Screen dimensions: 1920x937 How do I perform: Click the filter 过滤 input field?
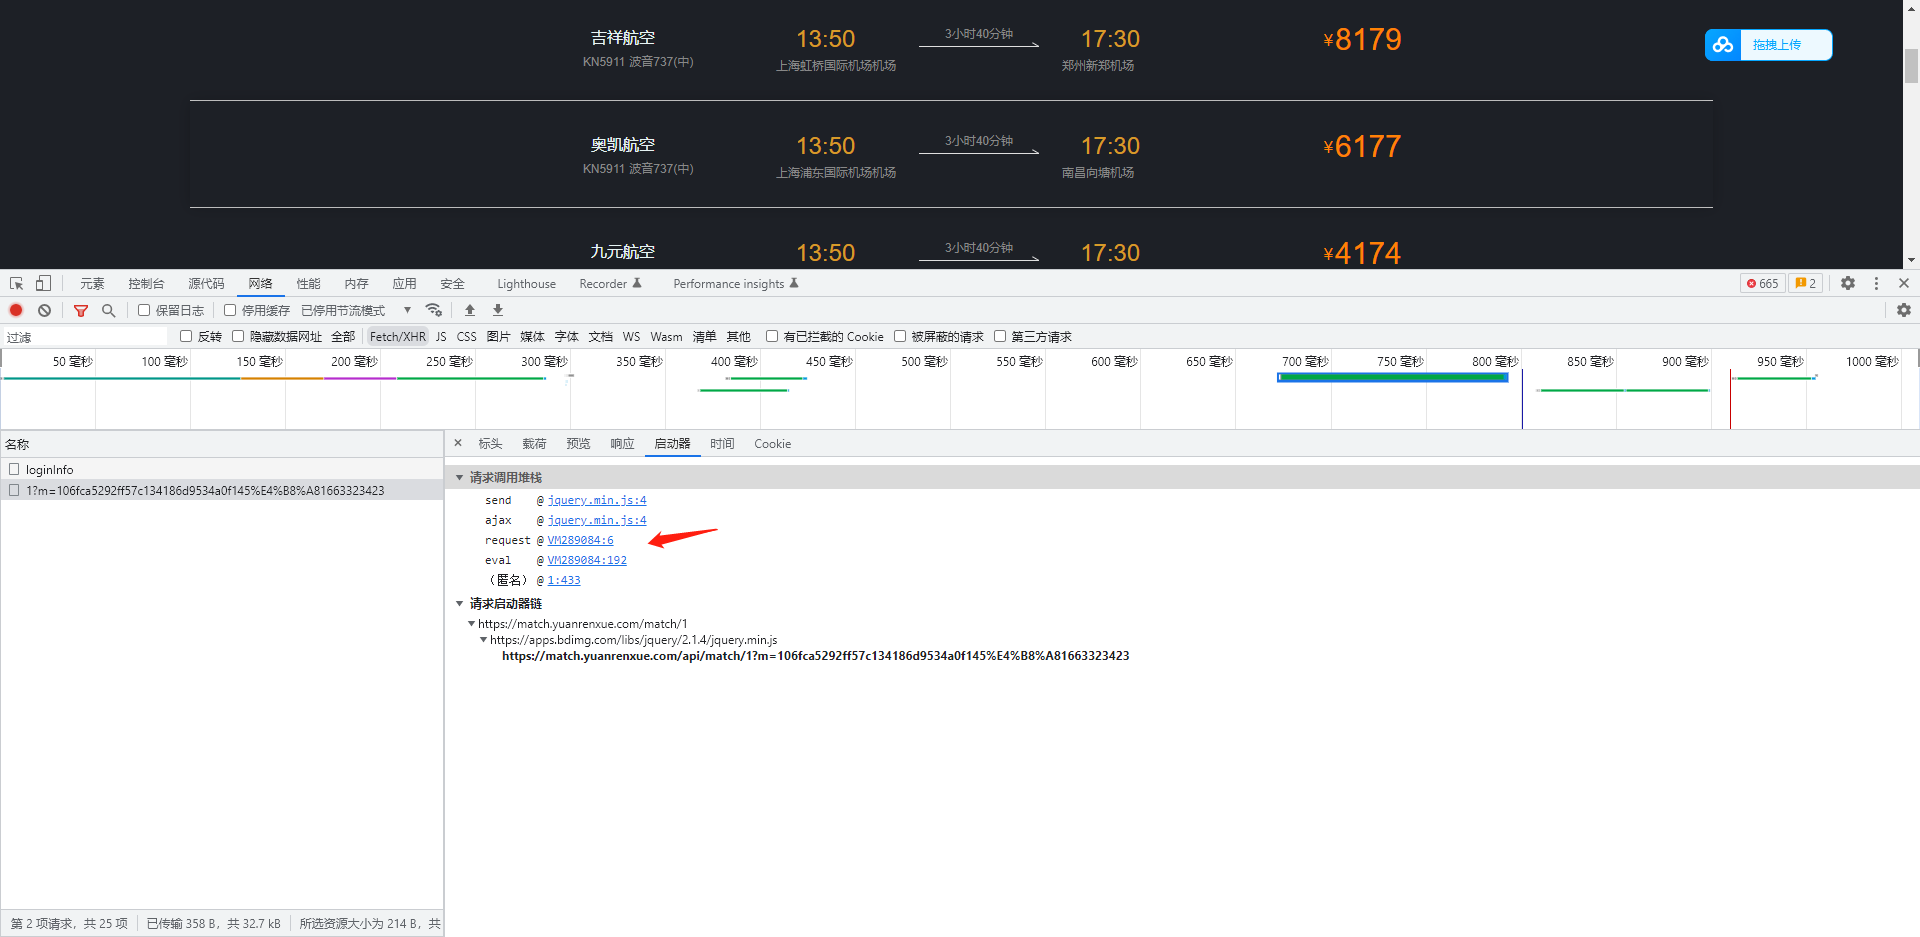tap(86, 337)
